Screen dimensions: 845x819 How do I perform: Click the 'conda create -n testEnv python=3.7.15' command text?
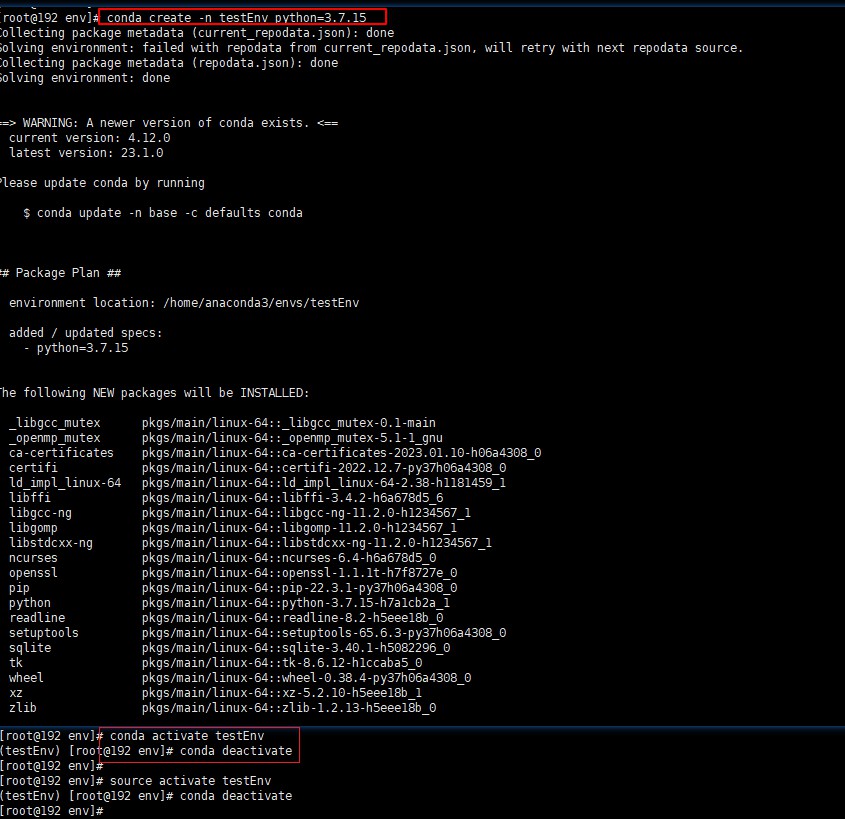pyautogui.click(x=237, y=18)
